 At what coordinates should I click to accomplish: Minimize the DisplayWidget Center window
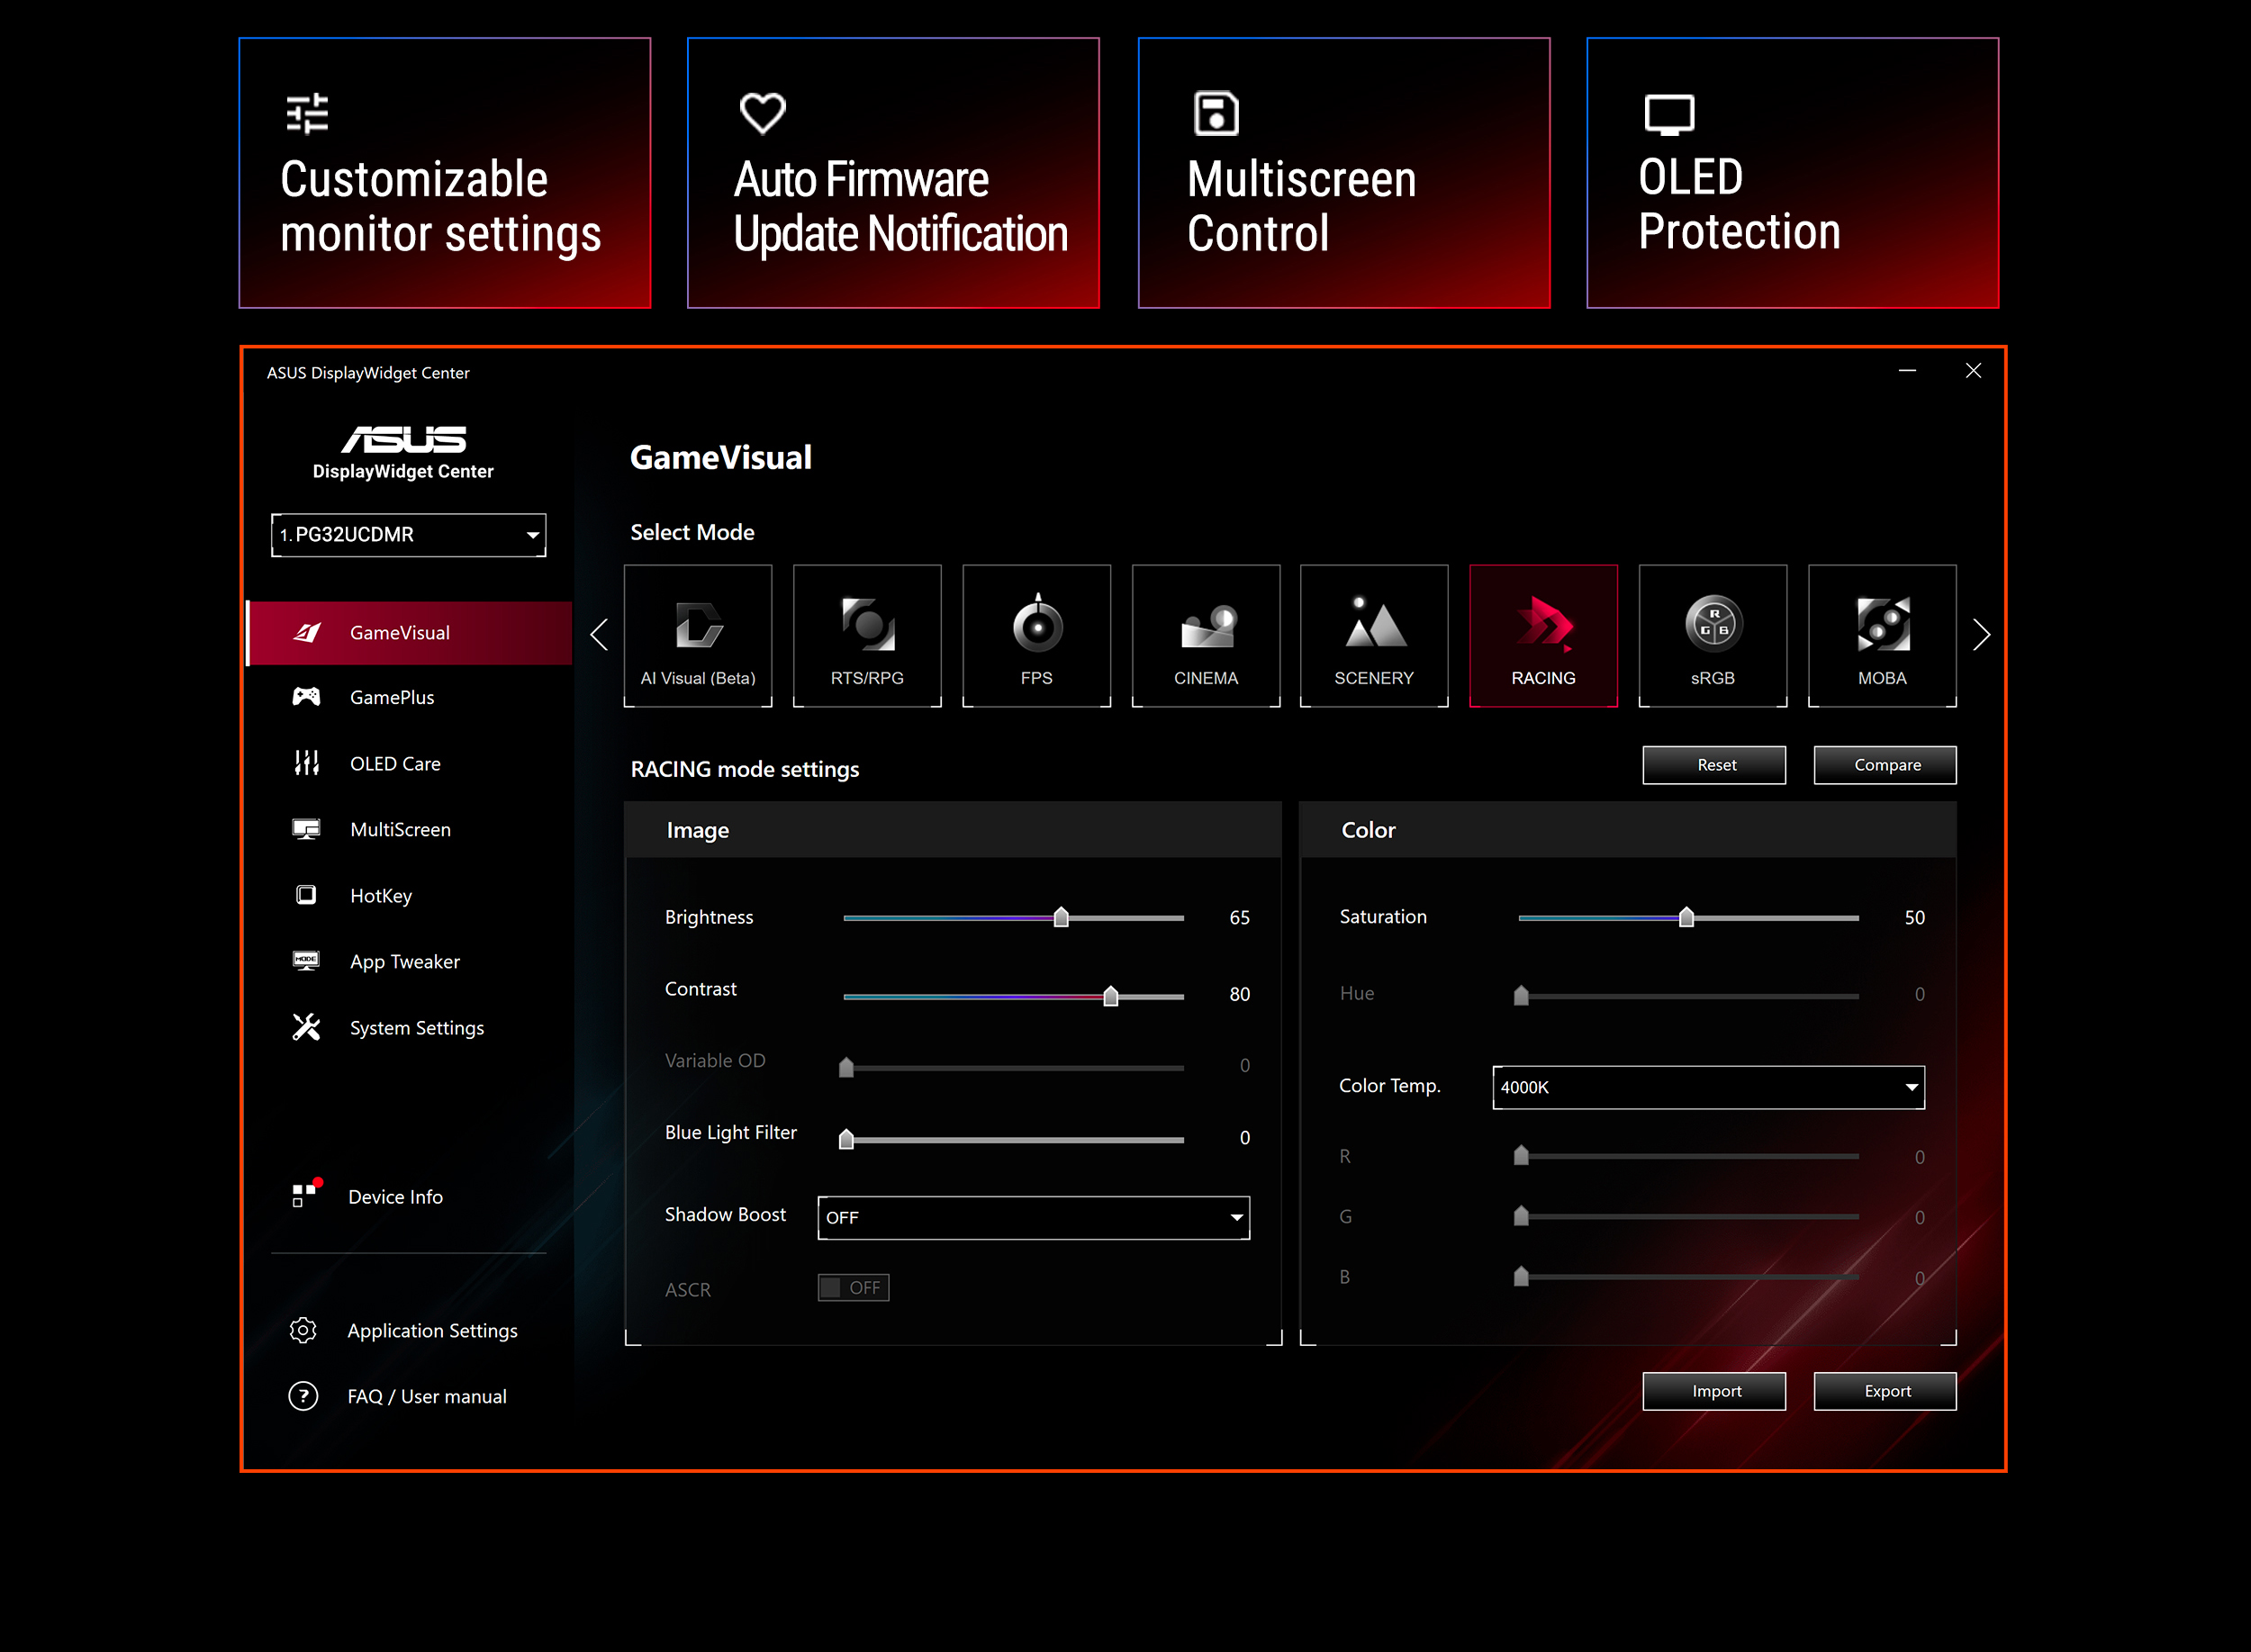pyautogui.click(x=1907, y=371)
